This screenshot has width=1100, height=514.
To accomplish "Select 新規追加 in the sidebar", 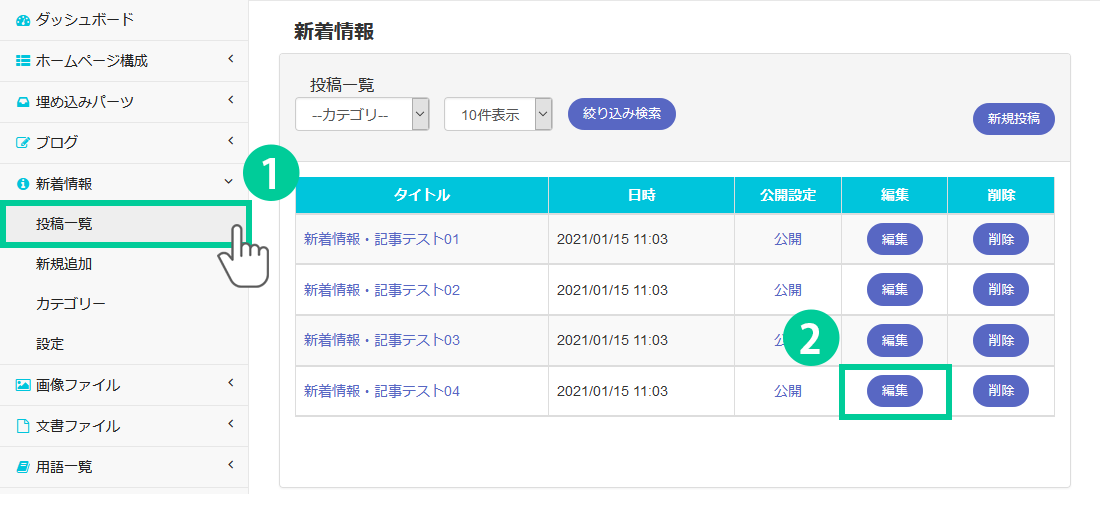I will [x=64, y=264].
